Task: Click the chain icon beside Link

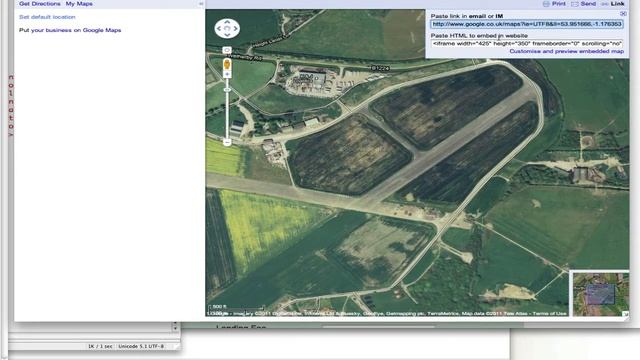Action: click(604, 4)
